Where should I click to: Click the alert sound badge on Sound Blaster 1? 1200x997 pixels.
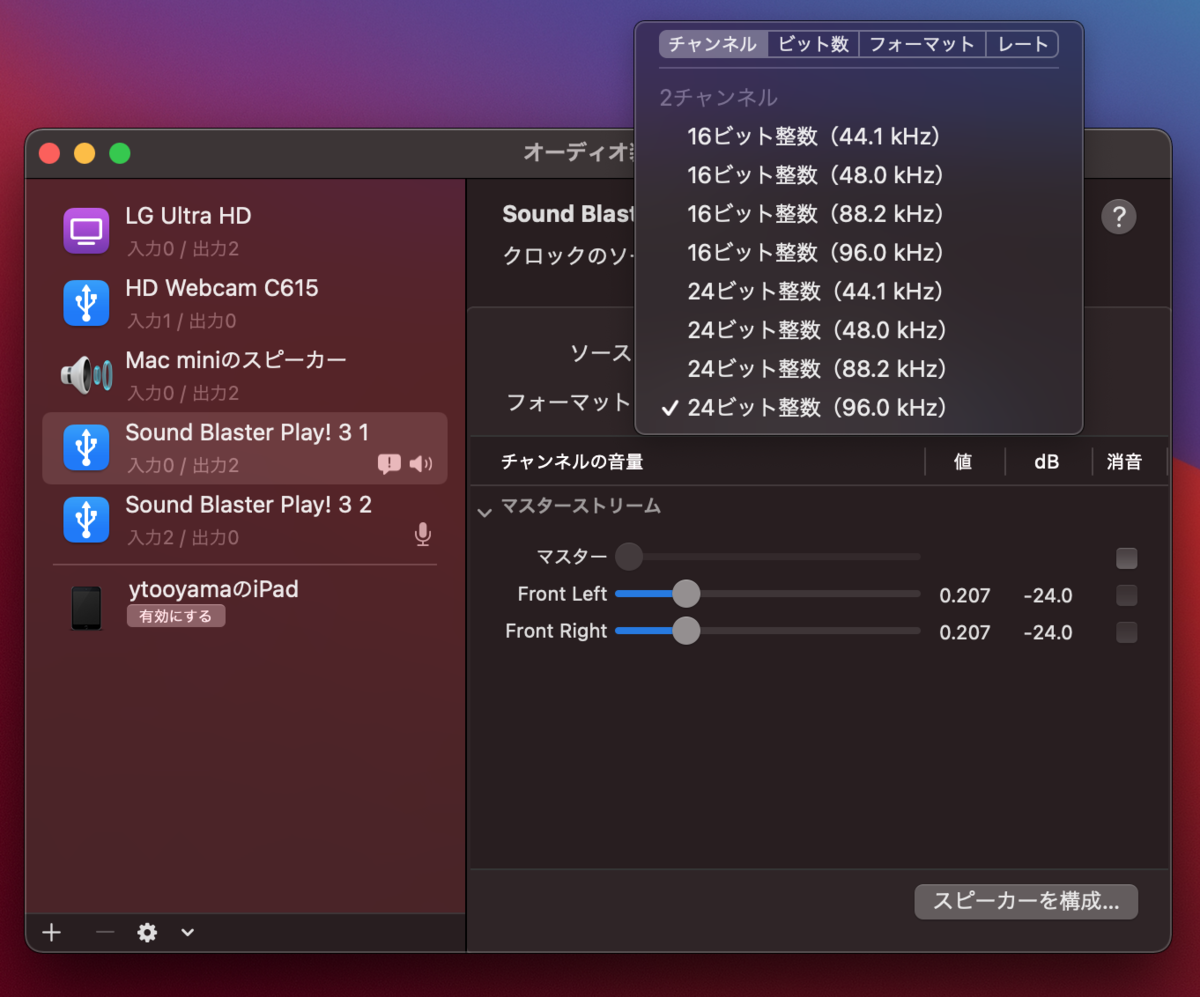coord(389,464)
